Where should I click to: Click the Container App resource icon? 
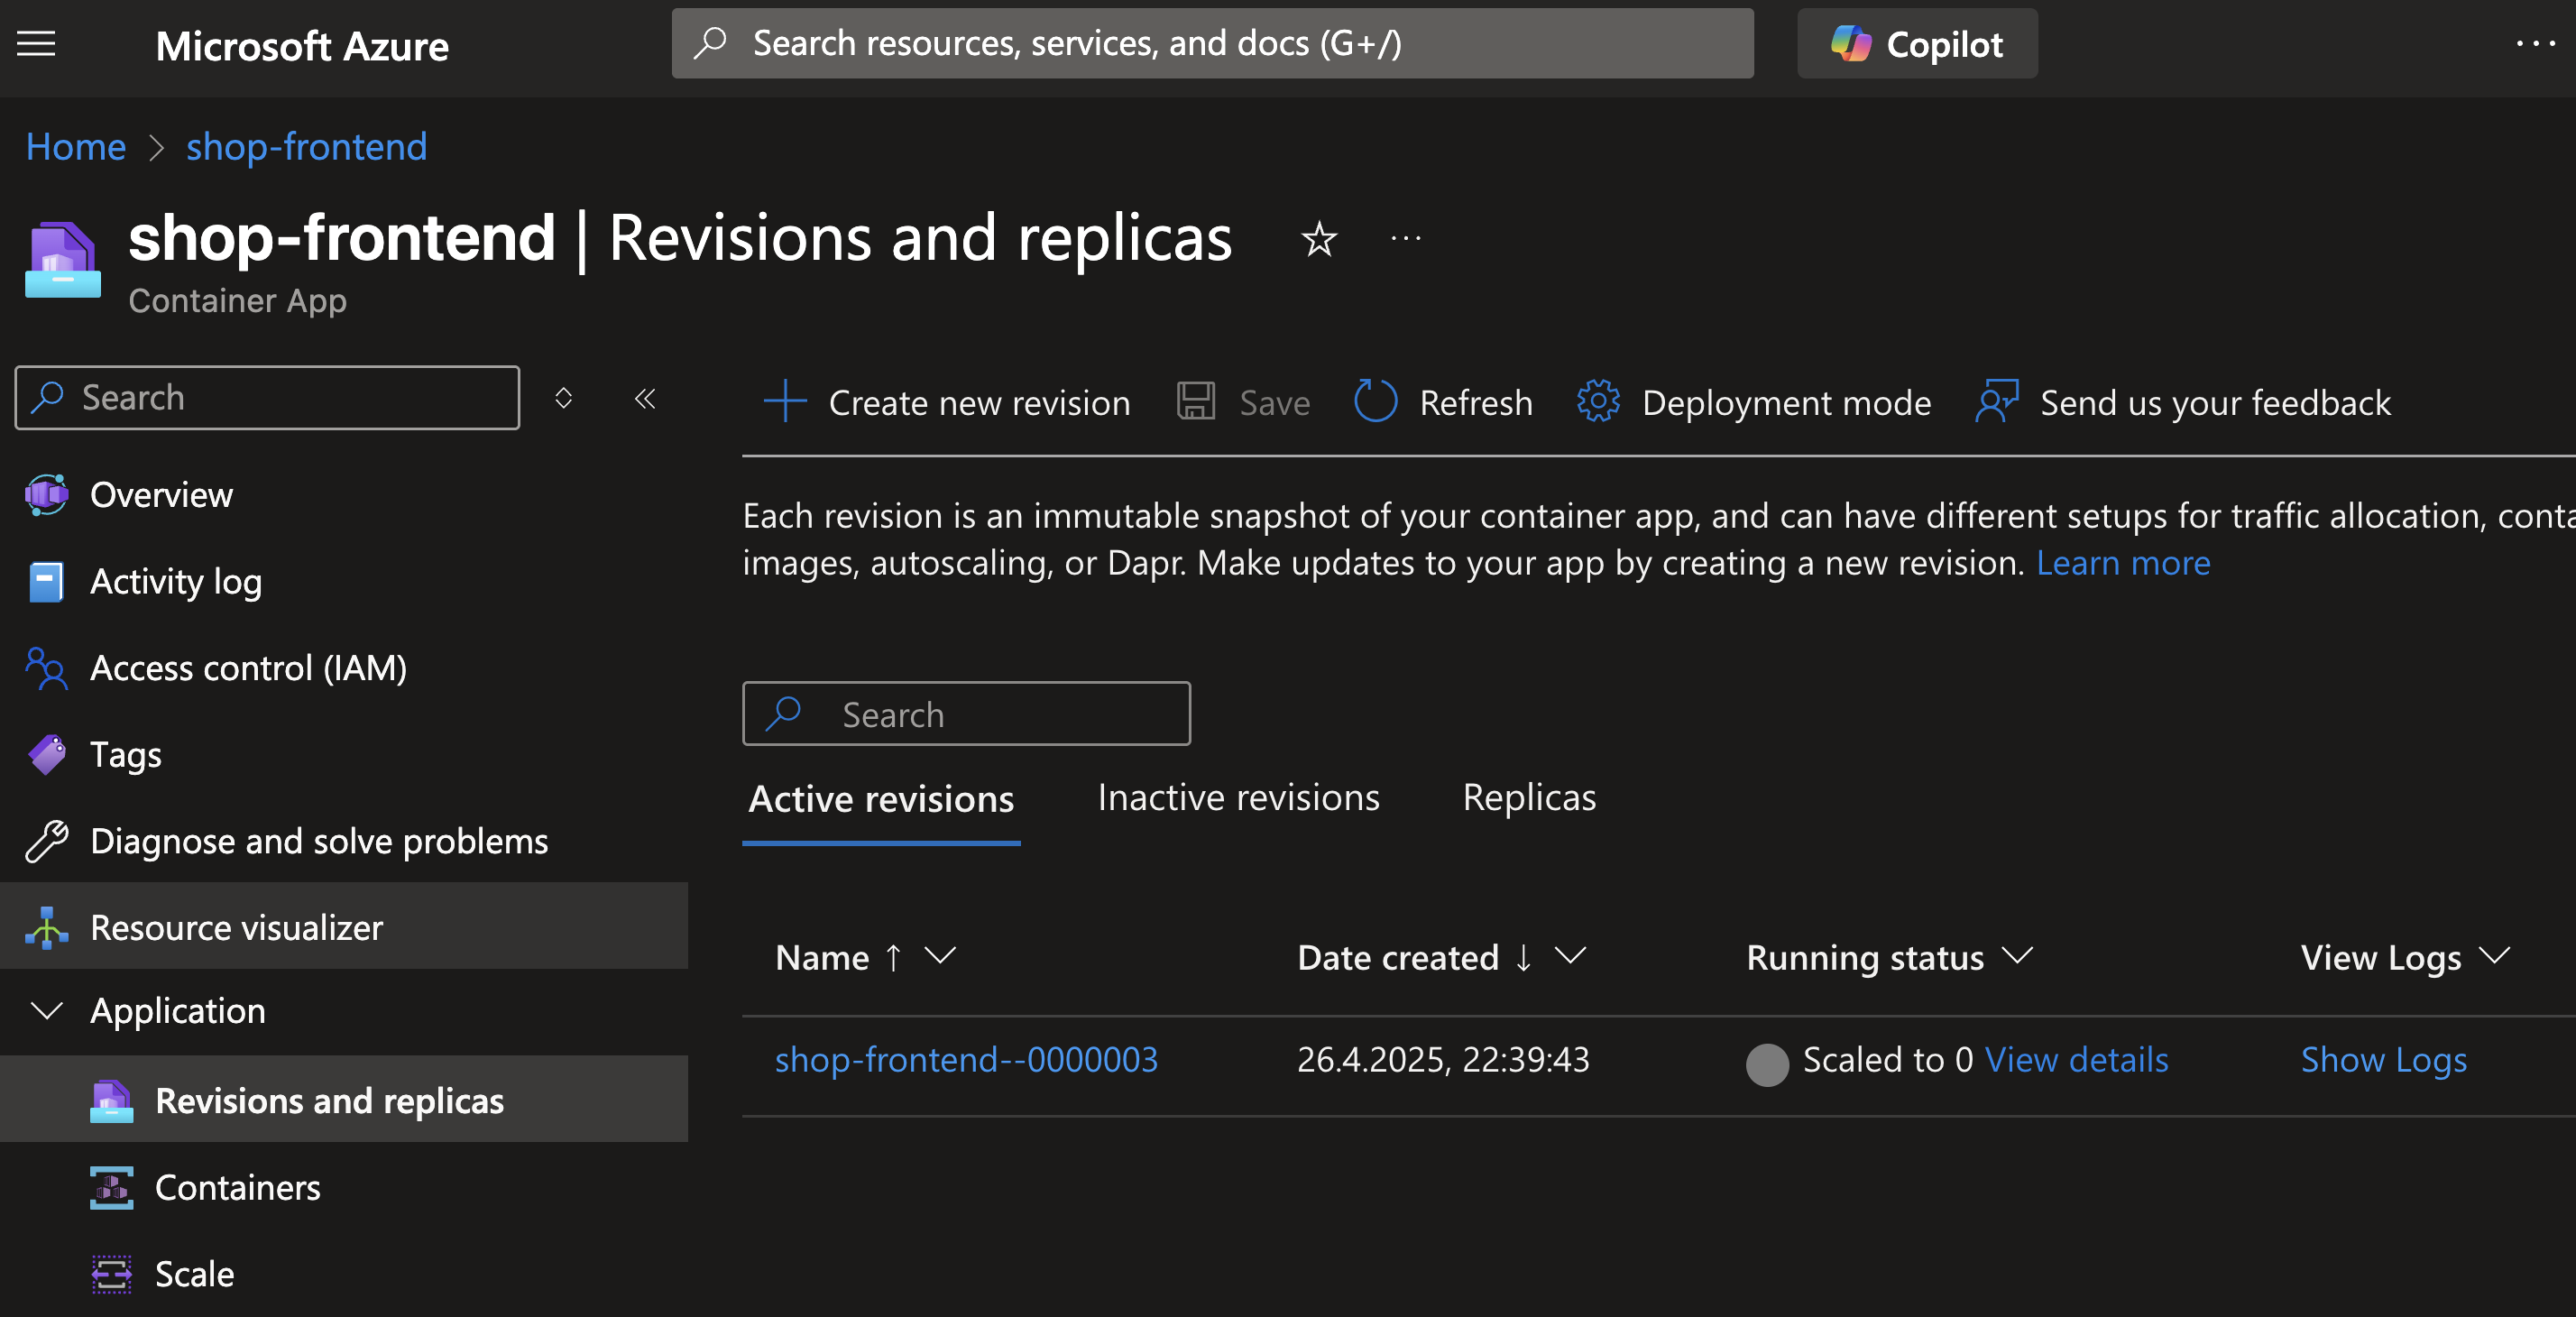click(62, 260)
